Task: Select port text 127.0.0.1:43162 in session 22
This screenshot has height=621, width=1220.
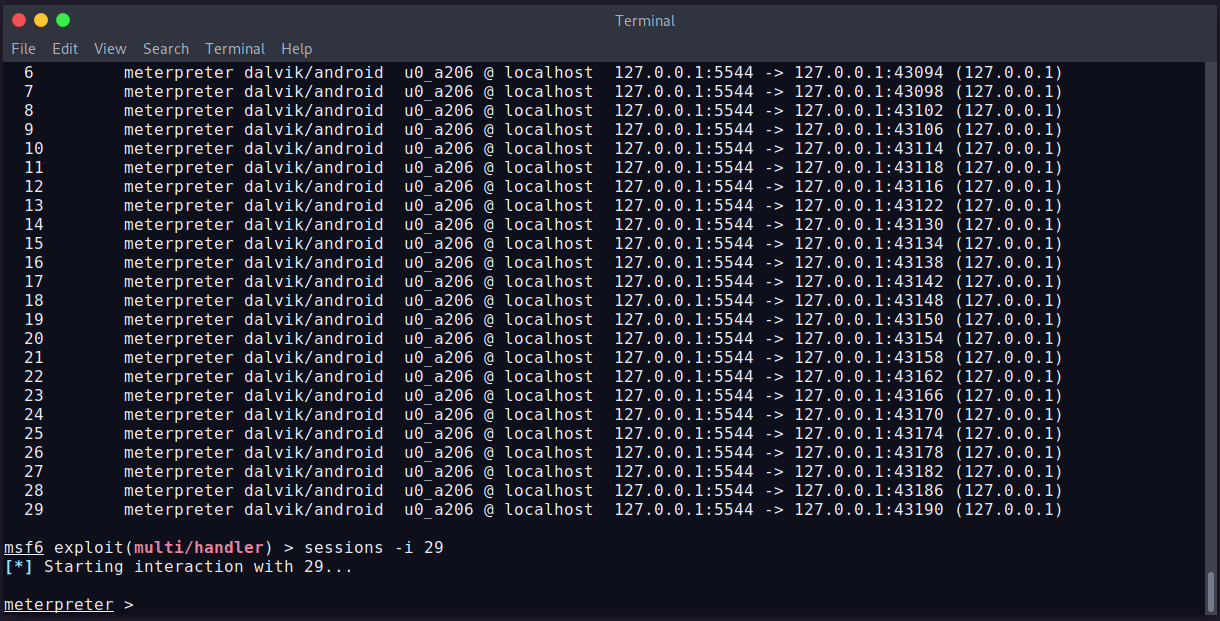Action: coord(869,376)
